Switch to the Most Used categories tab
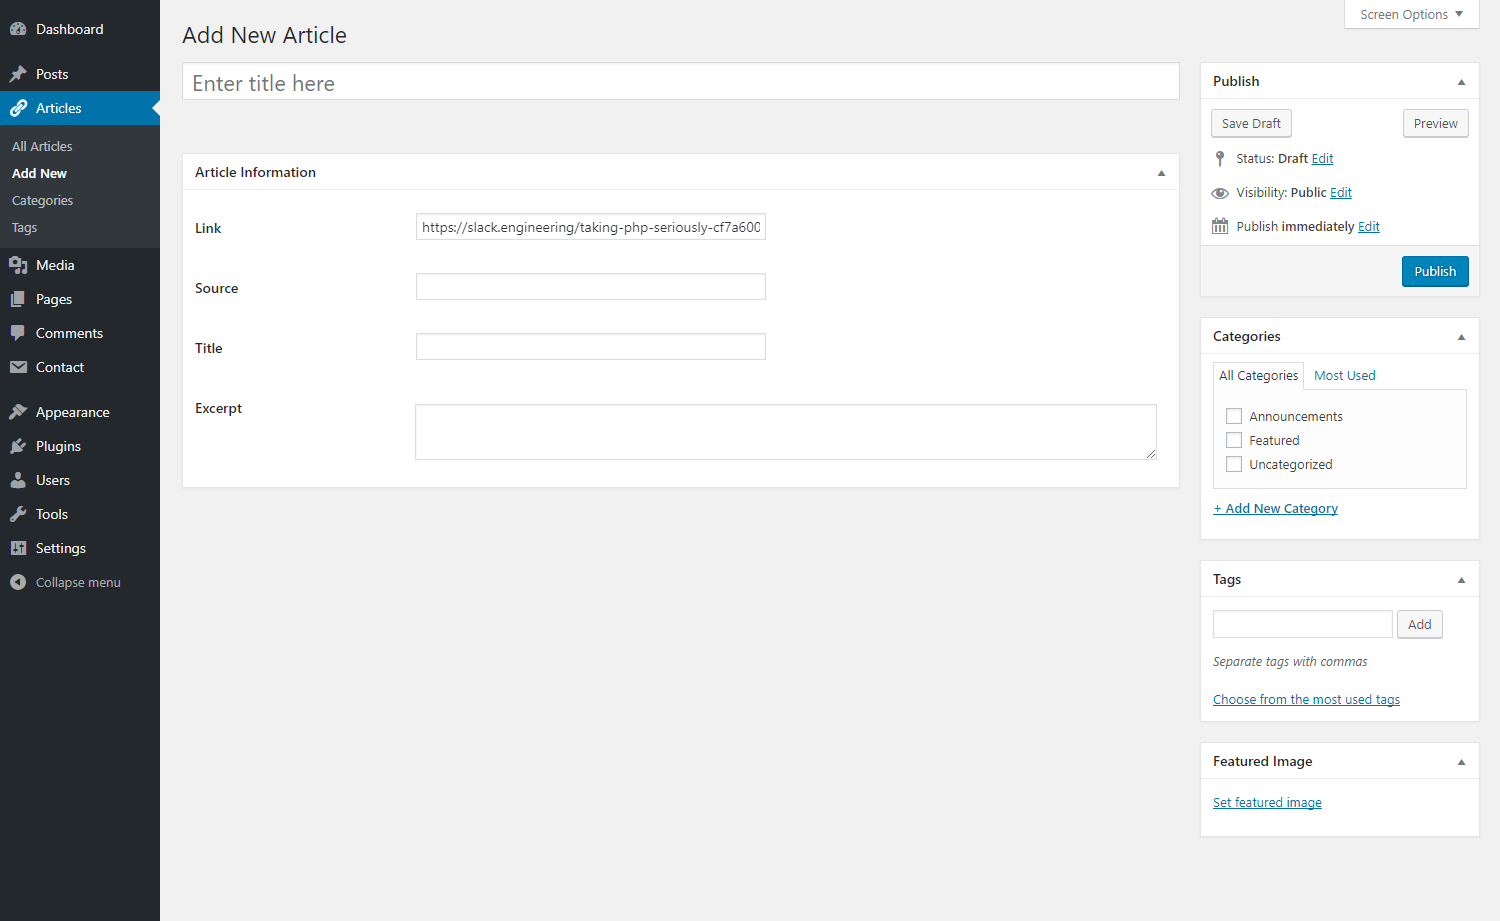 [x=1344, y=375]
